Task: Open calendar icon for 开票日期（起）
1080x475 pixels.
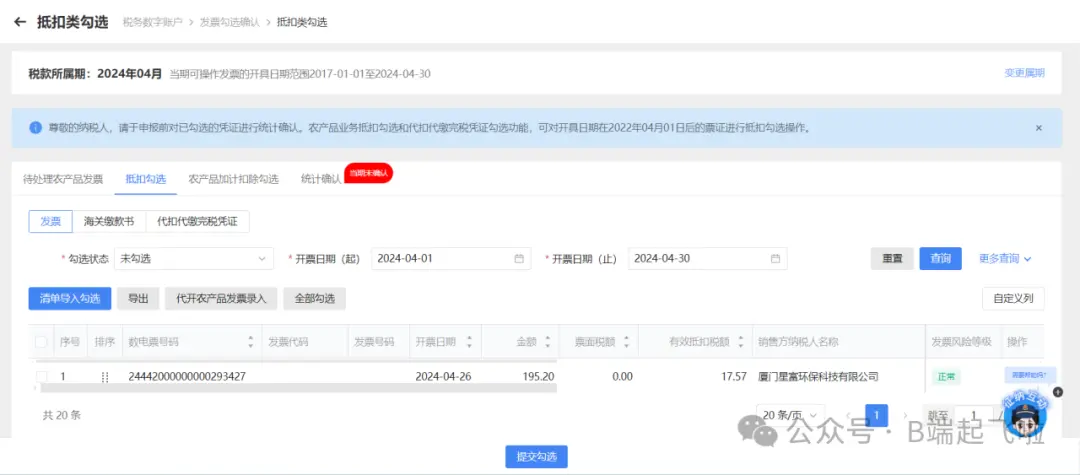Action: tap(519, 258)
